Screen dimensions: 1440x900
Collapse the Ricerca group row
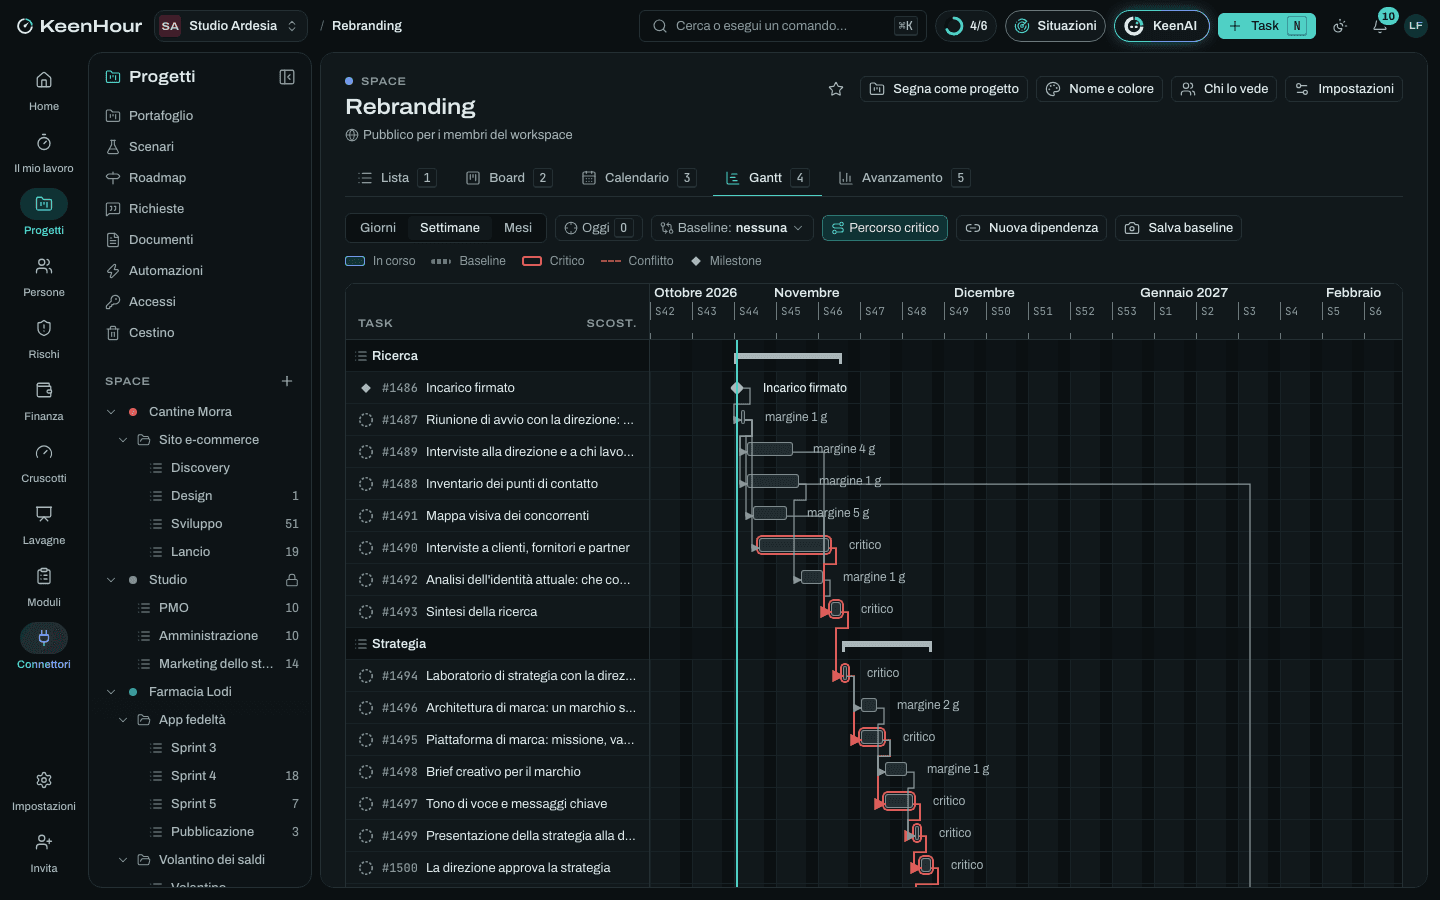pyautogui.click(x=362, y=356)
